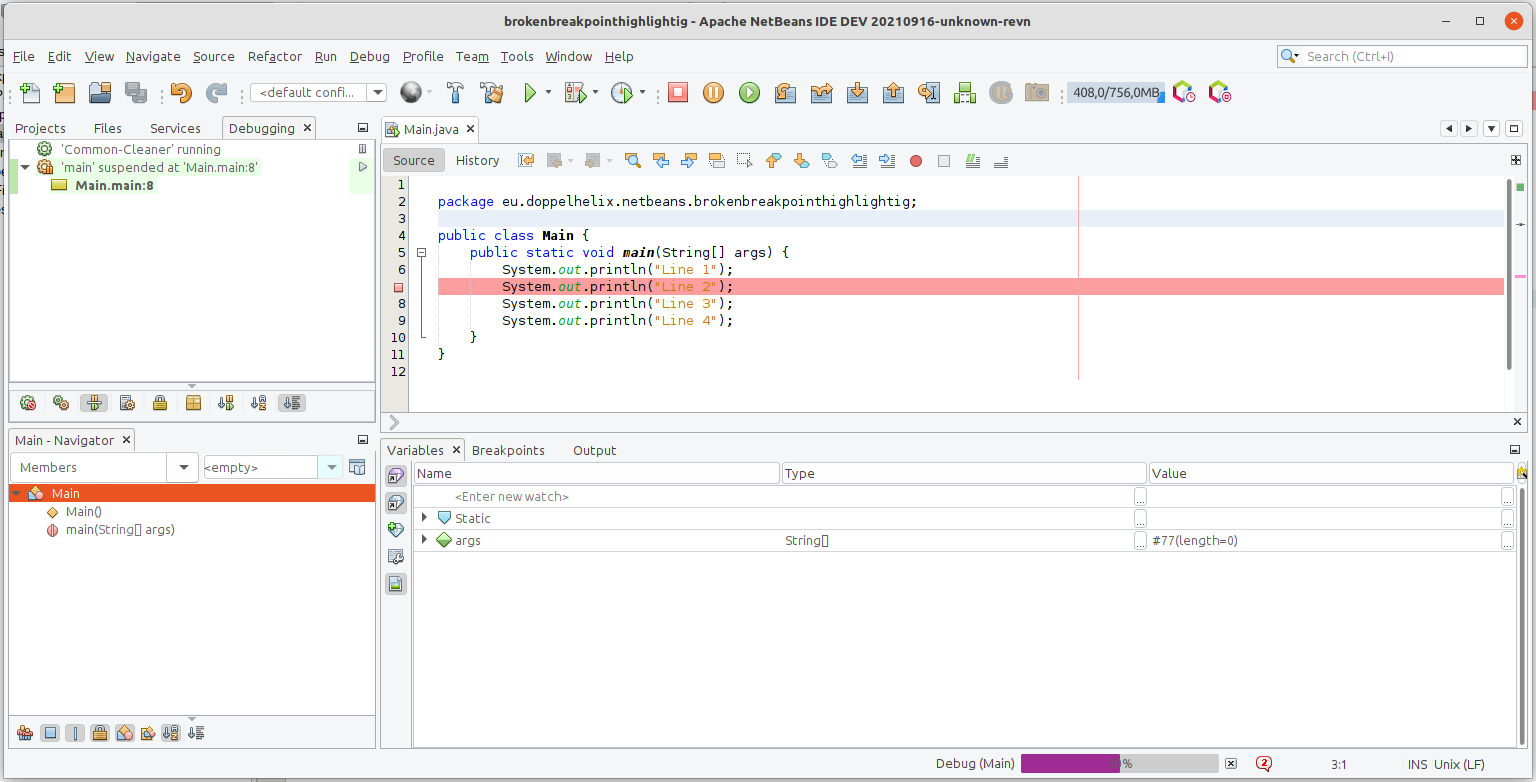Open the Refactor menu
Image resolution: width=1536 pixels, height=782 pixels.
pyautogui.click(x=275, y=57)
